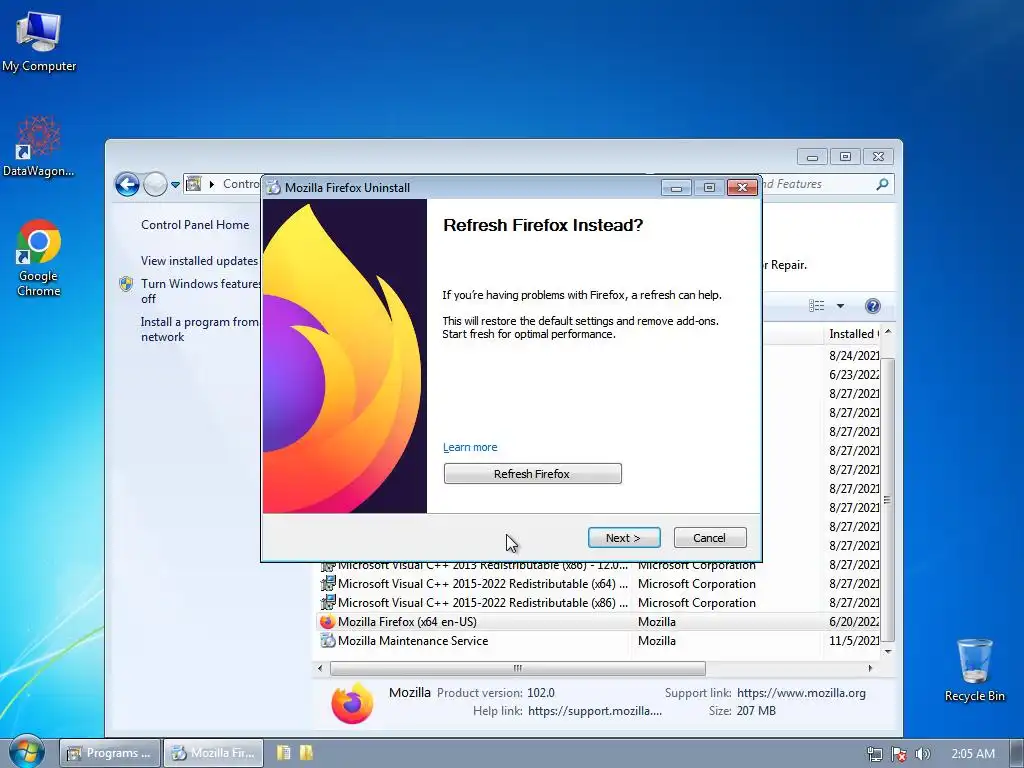
Task: Click Next in the uninstall wizard
Action: pyautogui.click(x=624, y=537)
